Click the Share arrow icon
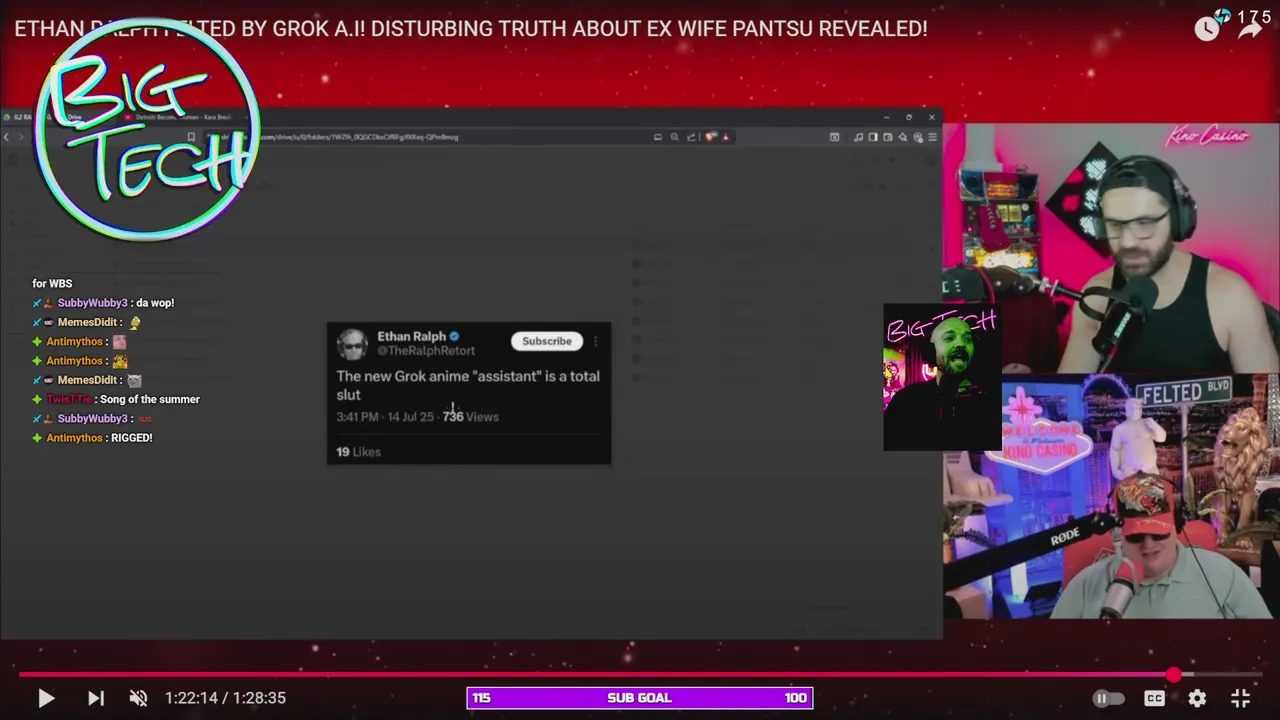This screenshot has height=720, width=1280. [1251, 29]
